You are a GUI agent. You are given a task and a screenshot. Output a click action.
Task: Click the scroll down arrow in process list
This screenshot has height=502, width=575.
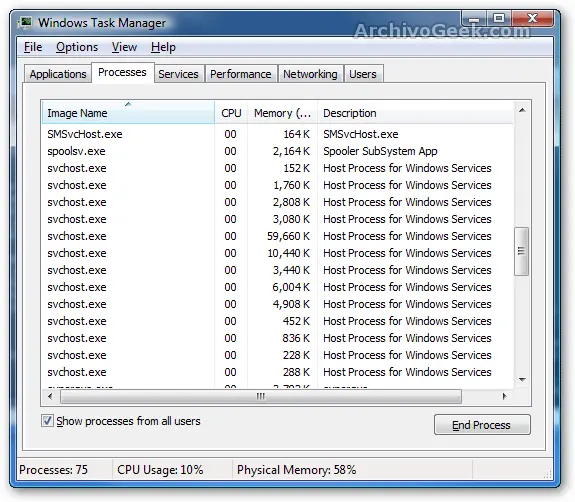pyautogui.click(x=522, y=380)
